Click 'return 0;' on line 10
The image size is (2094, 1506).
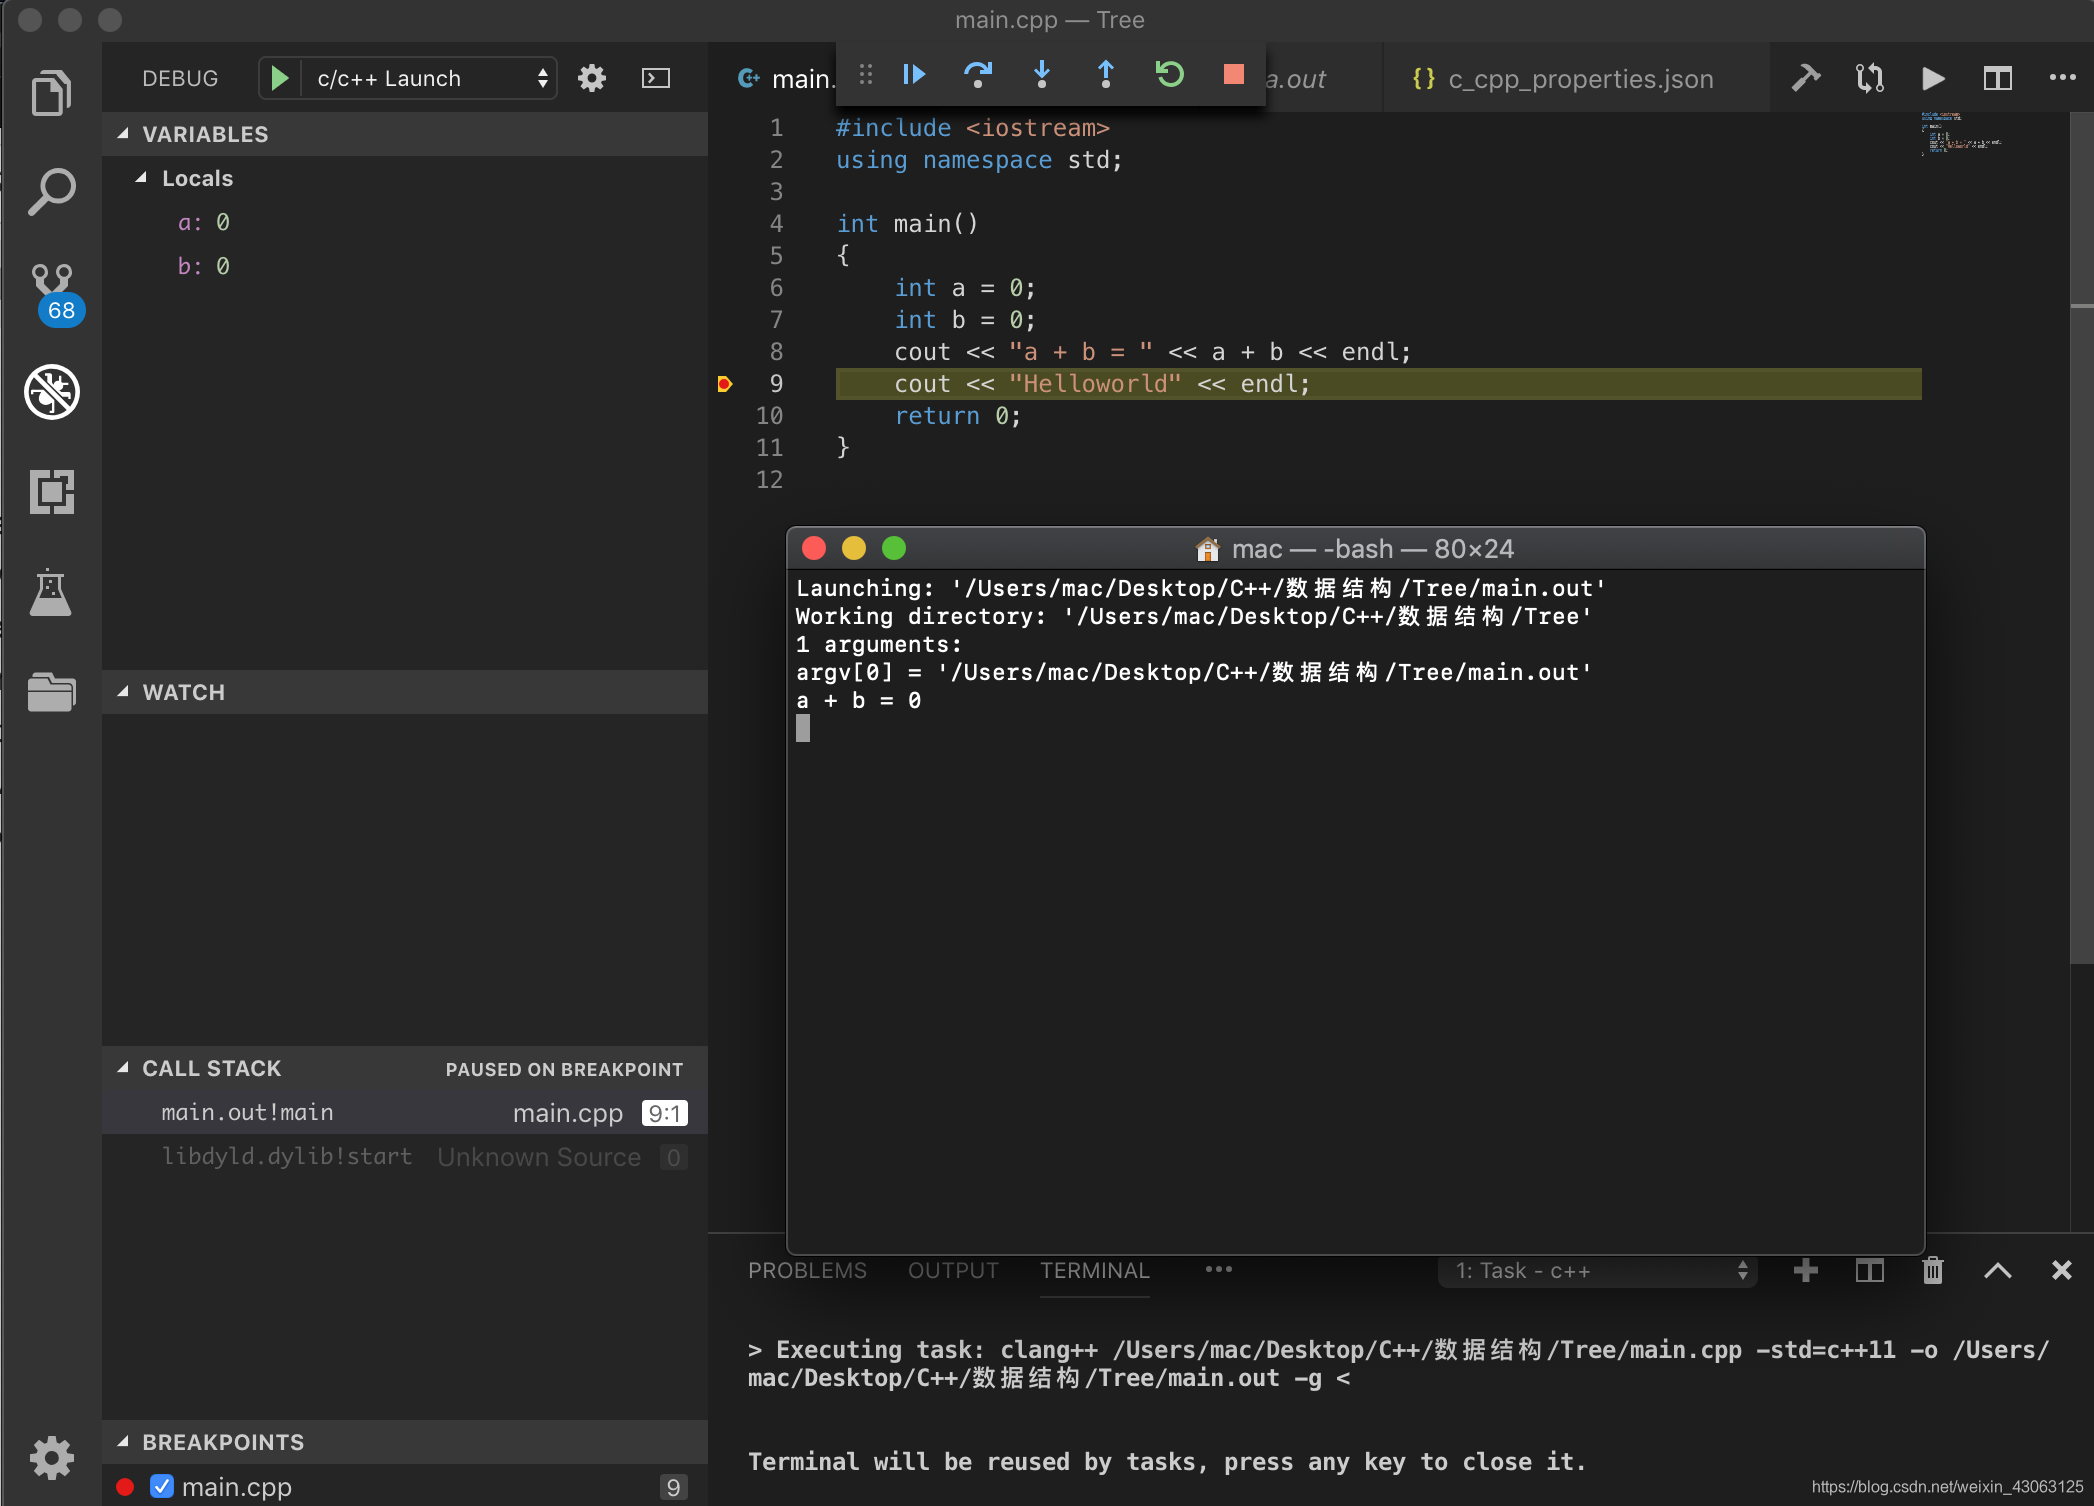tap(957, 415)
